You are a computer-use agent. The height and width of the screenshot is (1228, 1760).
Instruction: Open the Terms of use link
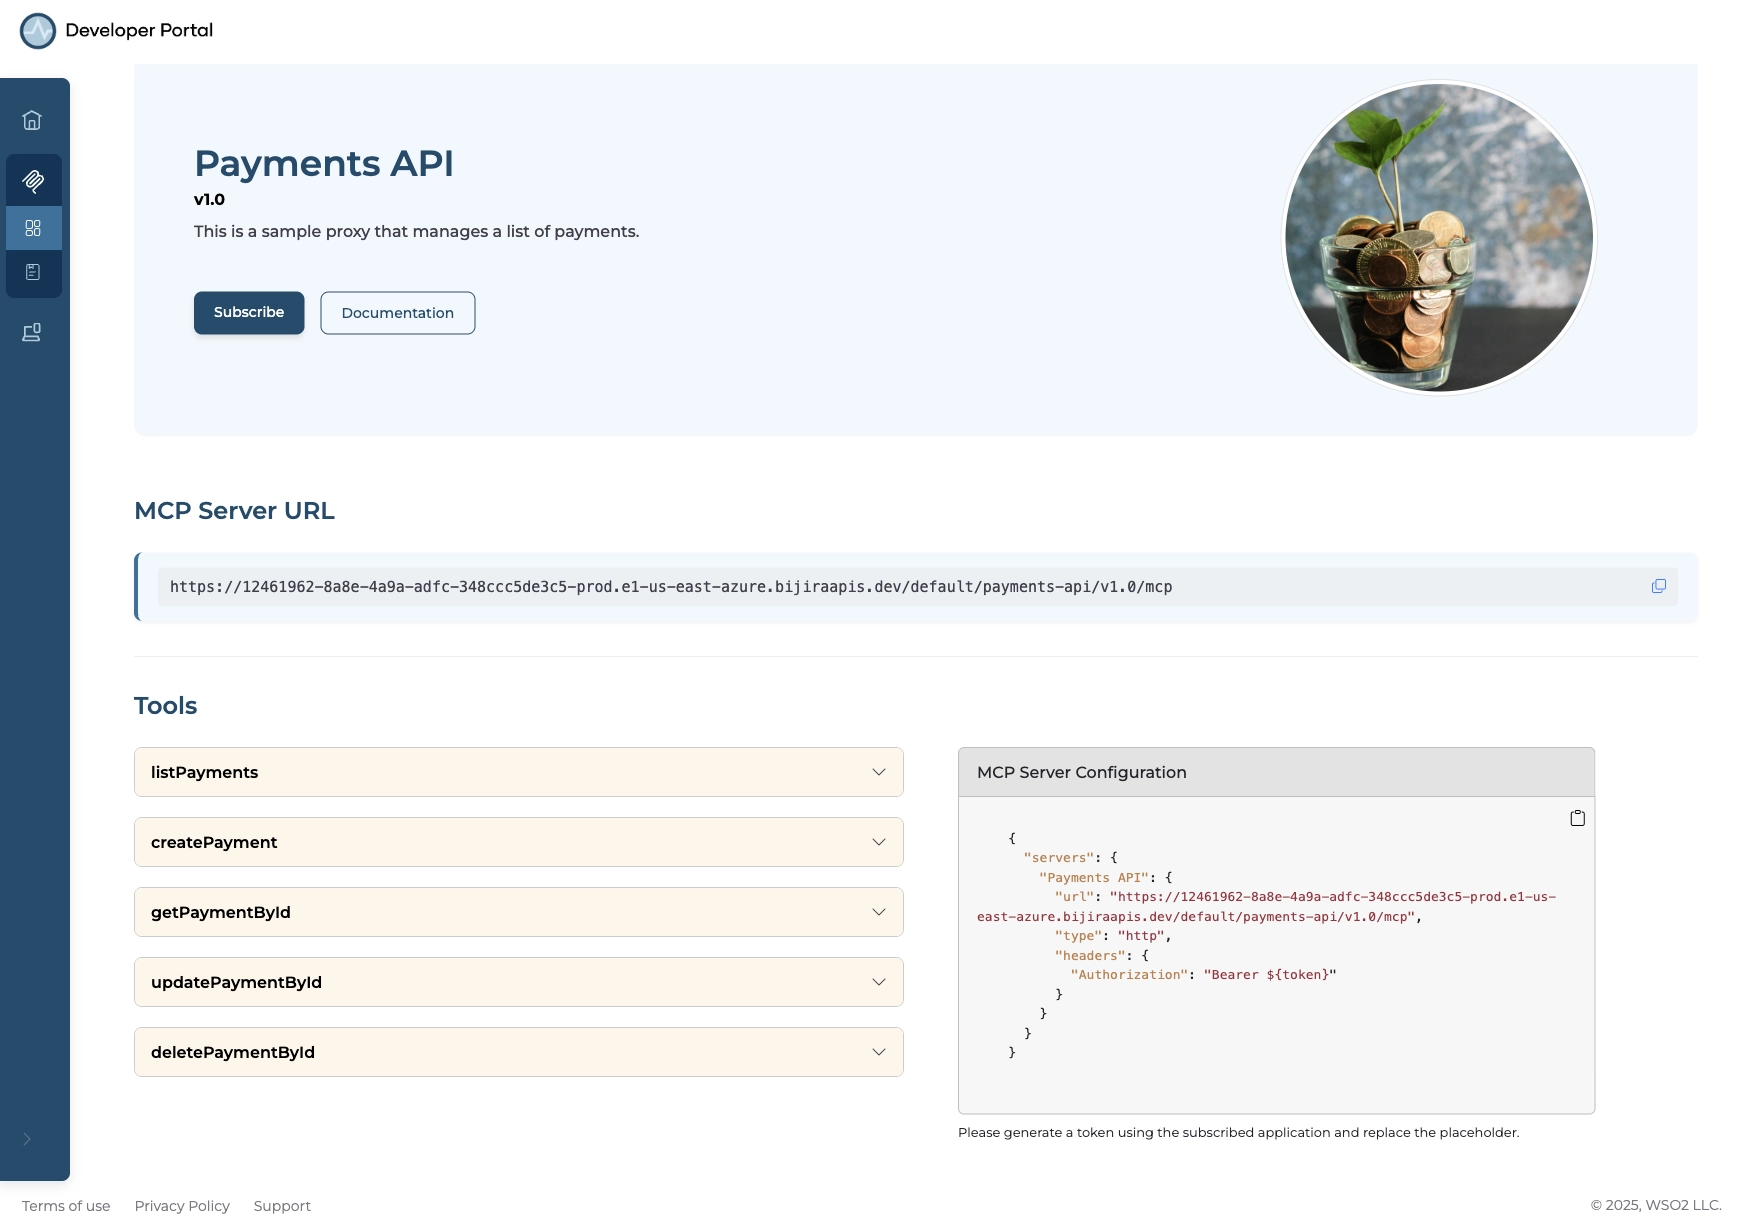point(66,1206)
